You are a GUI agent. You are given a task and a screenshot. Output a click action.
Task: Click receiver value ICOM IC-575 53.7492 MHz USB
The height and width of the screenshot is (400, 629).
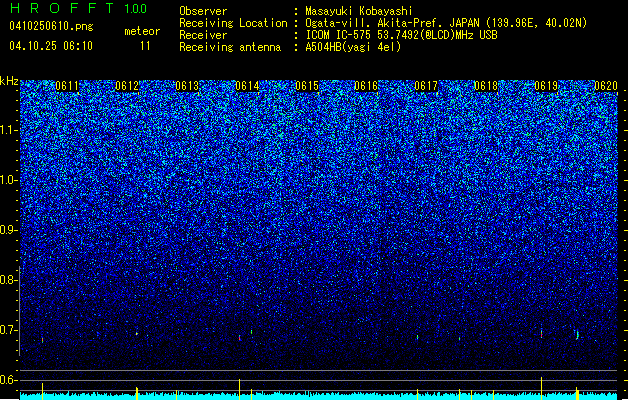(401, 35)
